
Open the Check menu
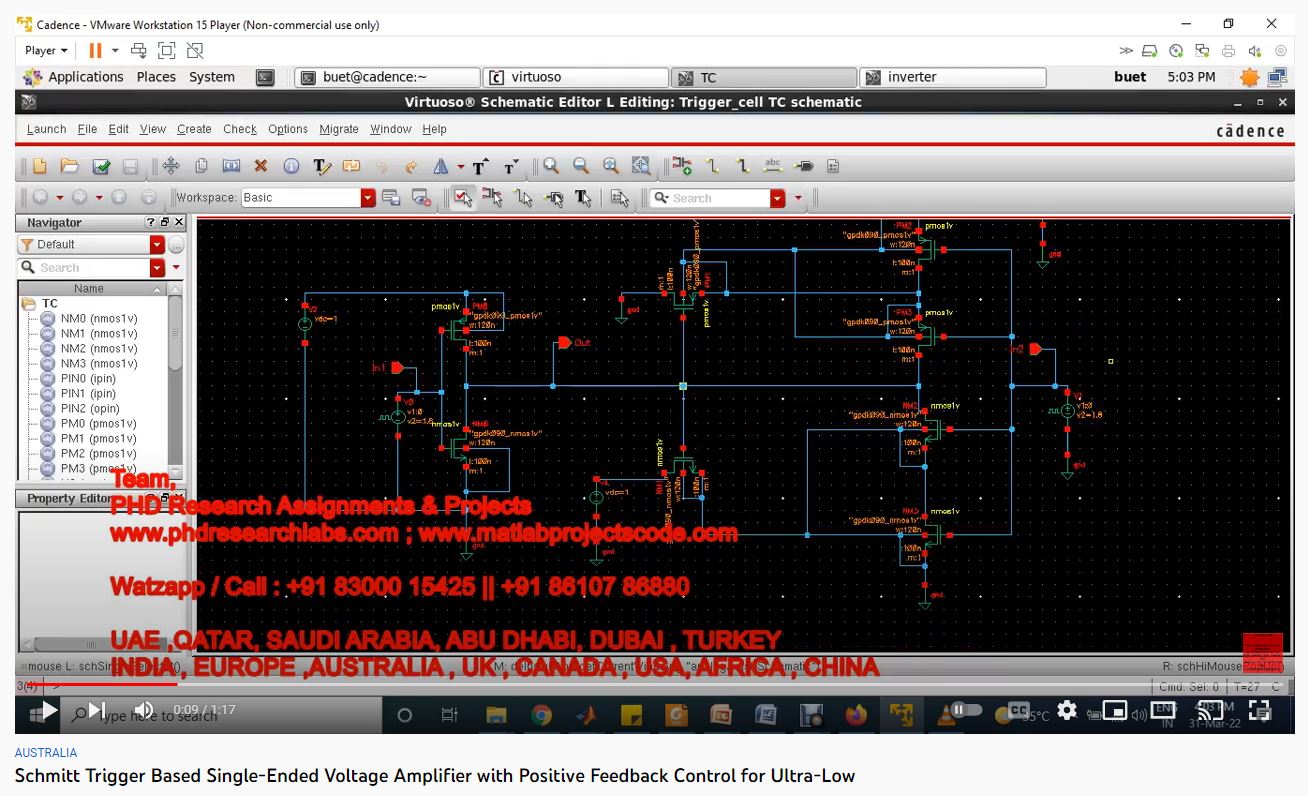240,129
